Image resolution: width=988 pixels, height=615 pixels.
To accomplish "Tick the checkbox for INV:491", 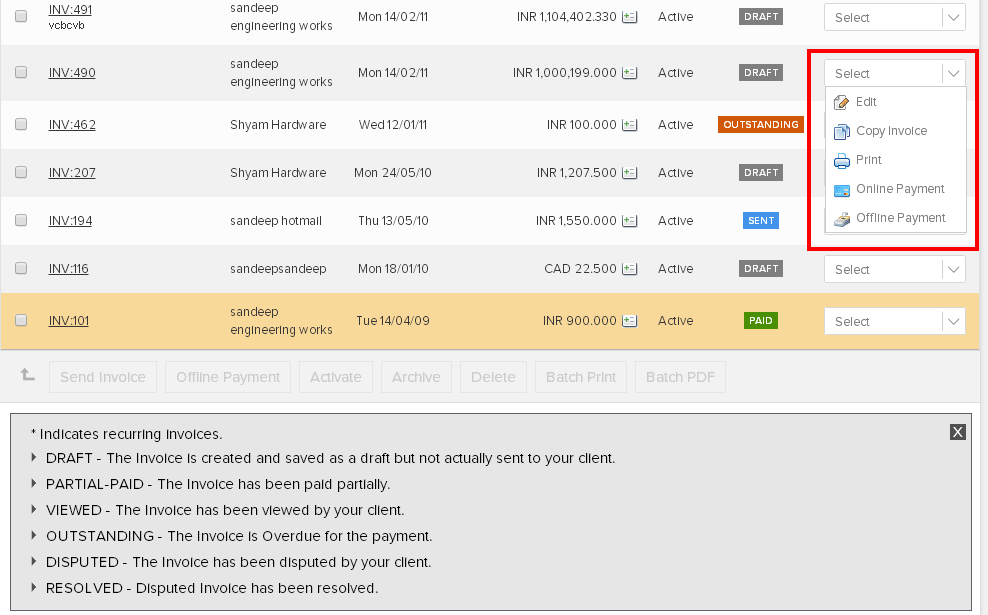I will tap(21, 16).
